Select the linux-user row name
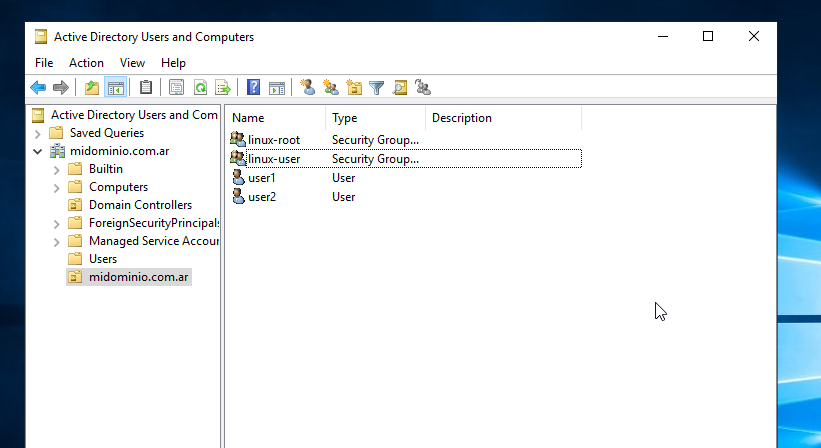821x448 pixels. click(x=274, y=159)
